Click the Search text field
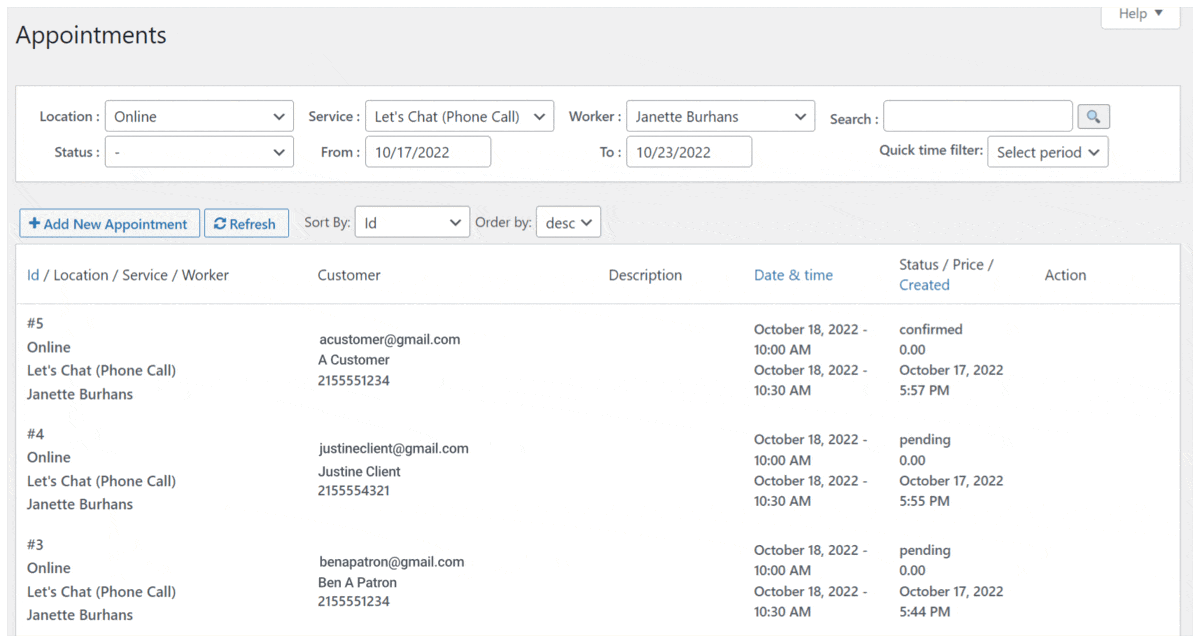Screen dimensions: 1200x643 (978, 116)
